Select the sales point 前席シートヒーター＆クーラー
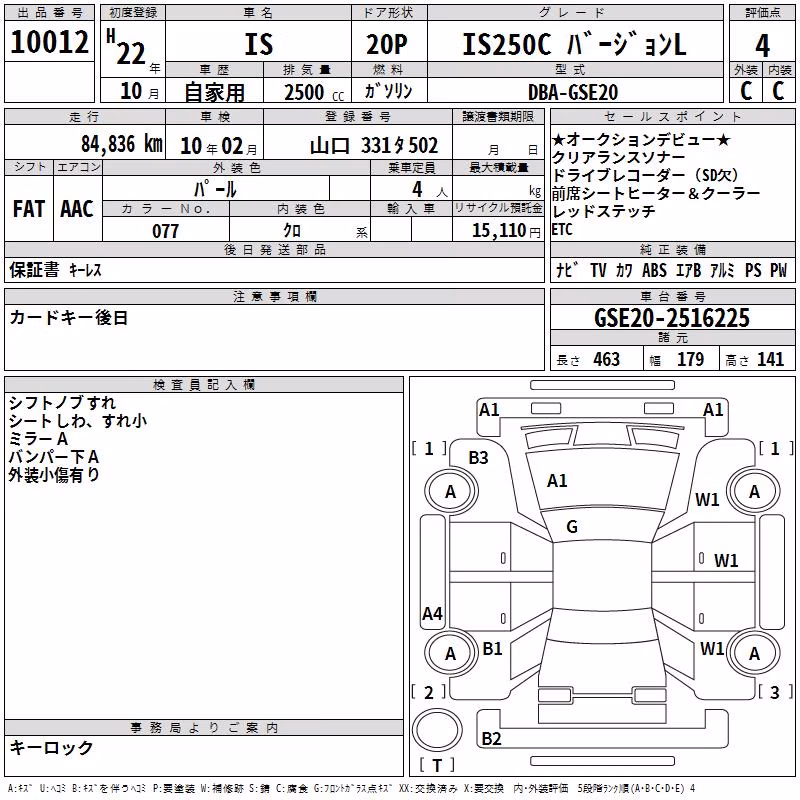Viewport: 800px width, 800px height. pos(656,193)
